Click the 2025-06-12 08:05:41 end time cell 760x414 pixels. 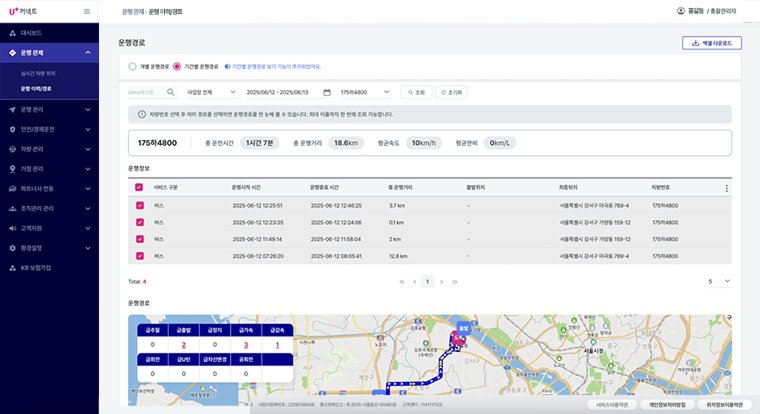click(x=336, y=256)
